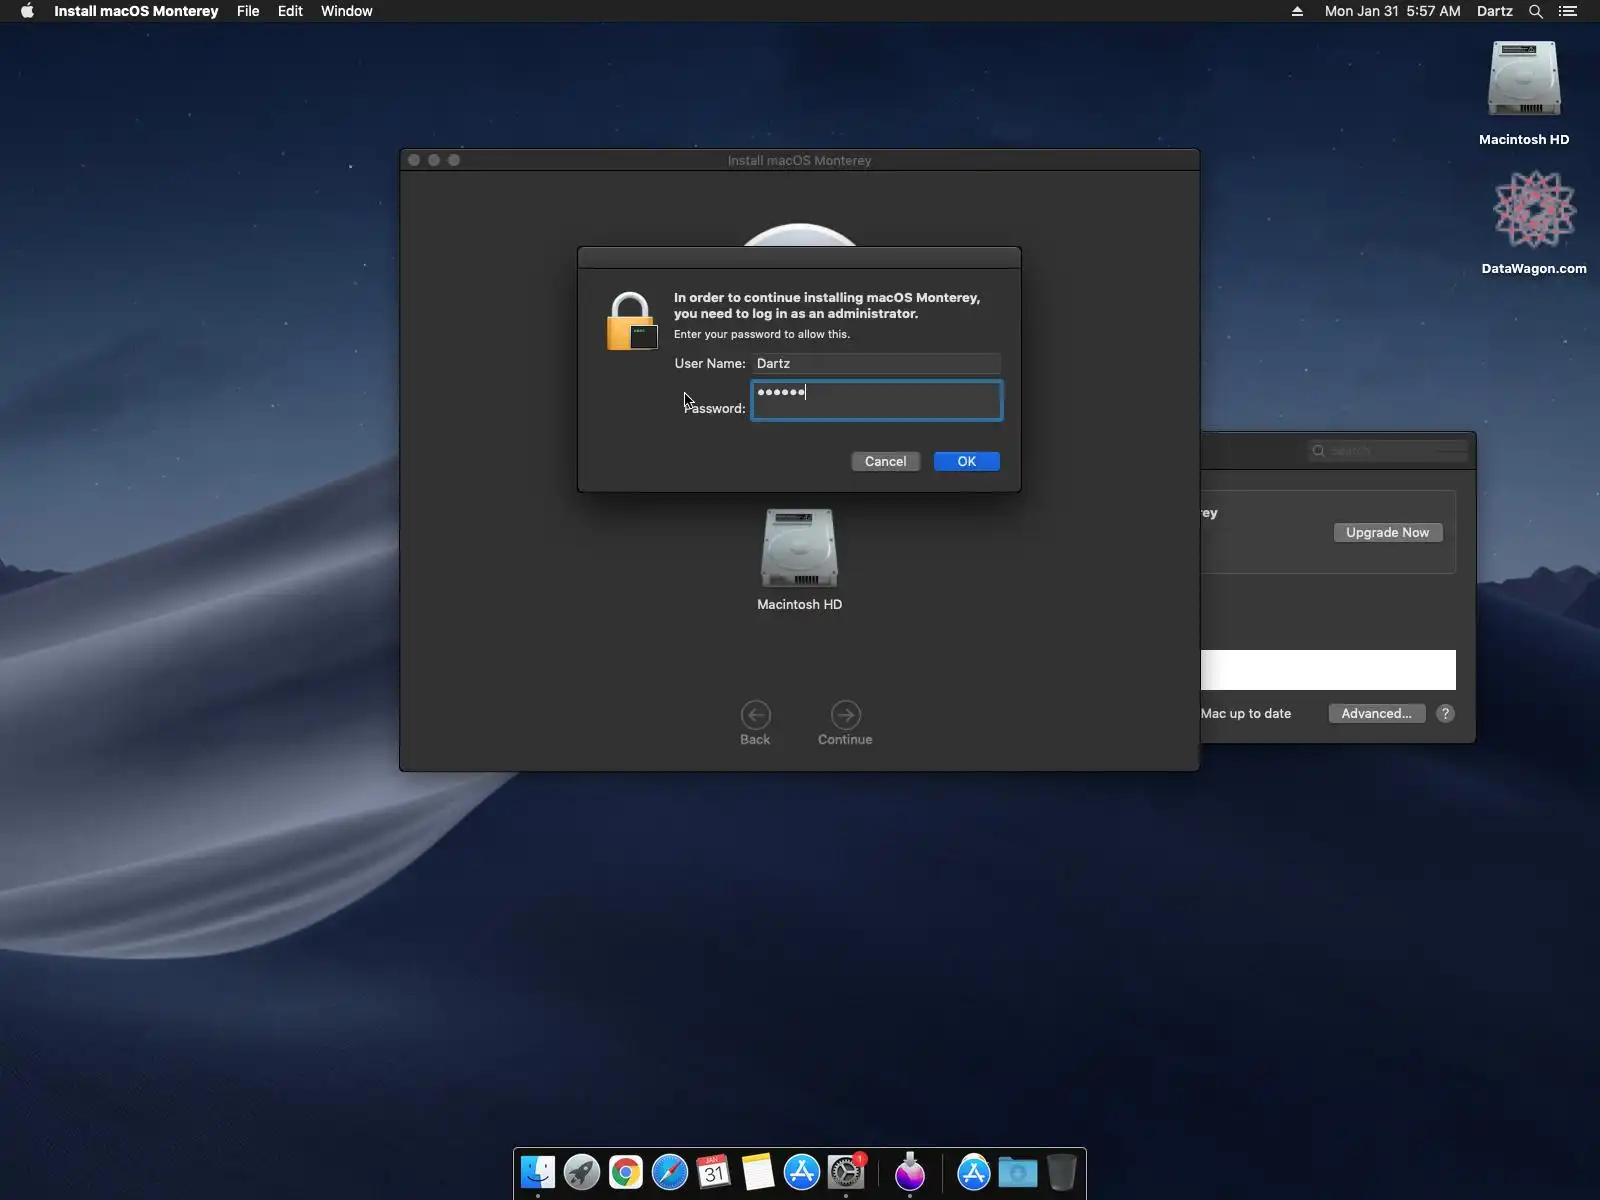Open the Trash in the Dock
Screen dimensions: 1600x1200
tap(1062, 1172)
